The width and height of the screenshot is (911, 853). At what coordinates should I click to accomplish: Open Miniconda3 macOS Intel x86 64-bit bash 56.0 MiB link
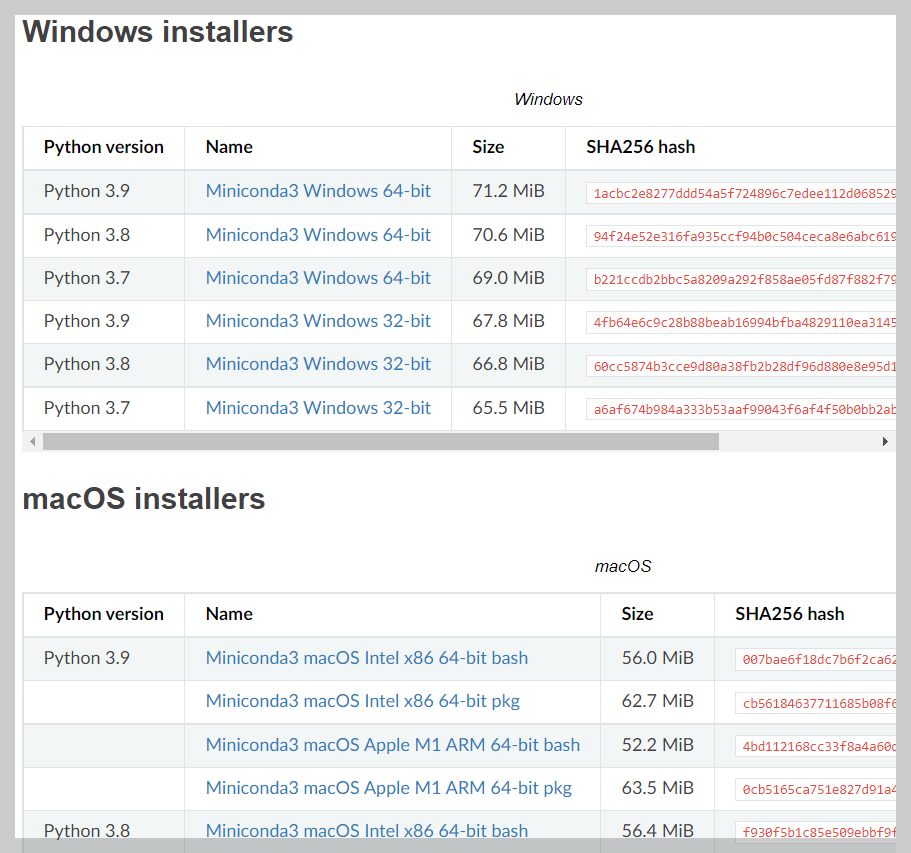tap(367, 658)
